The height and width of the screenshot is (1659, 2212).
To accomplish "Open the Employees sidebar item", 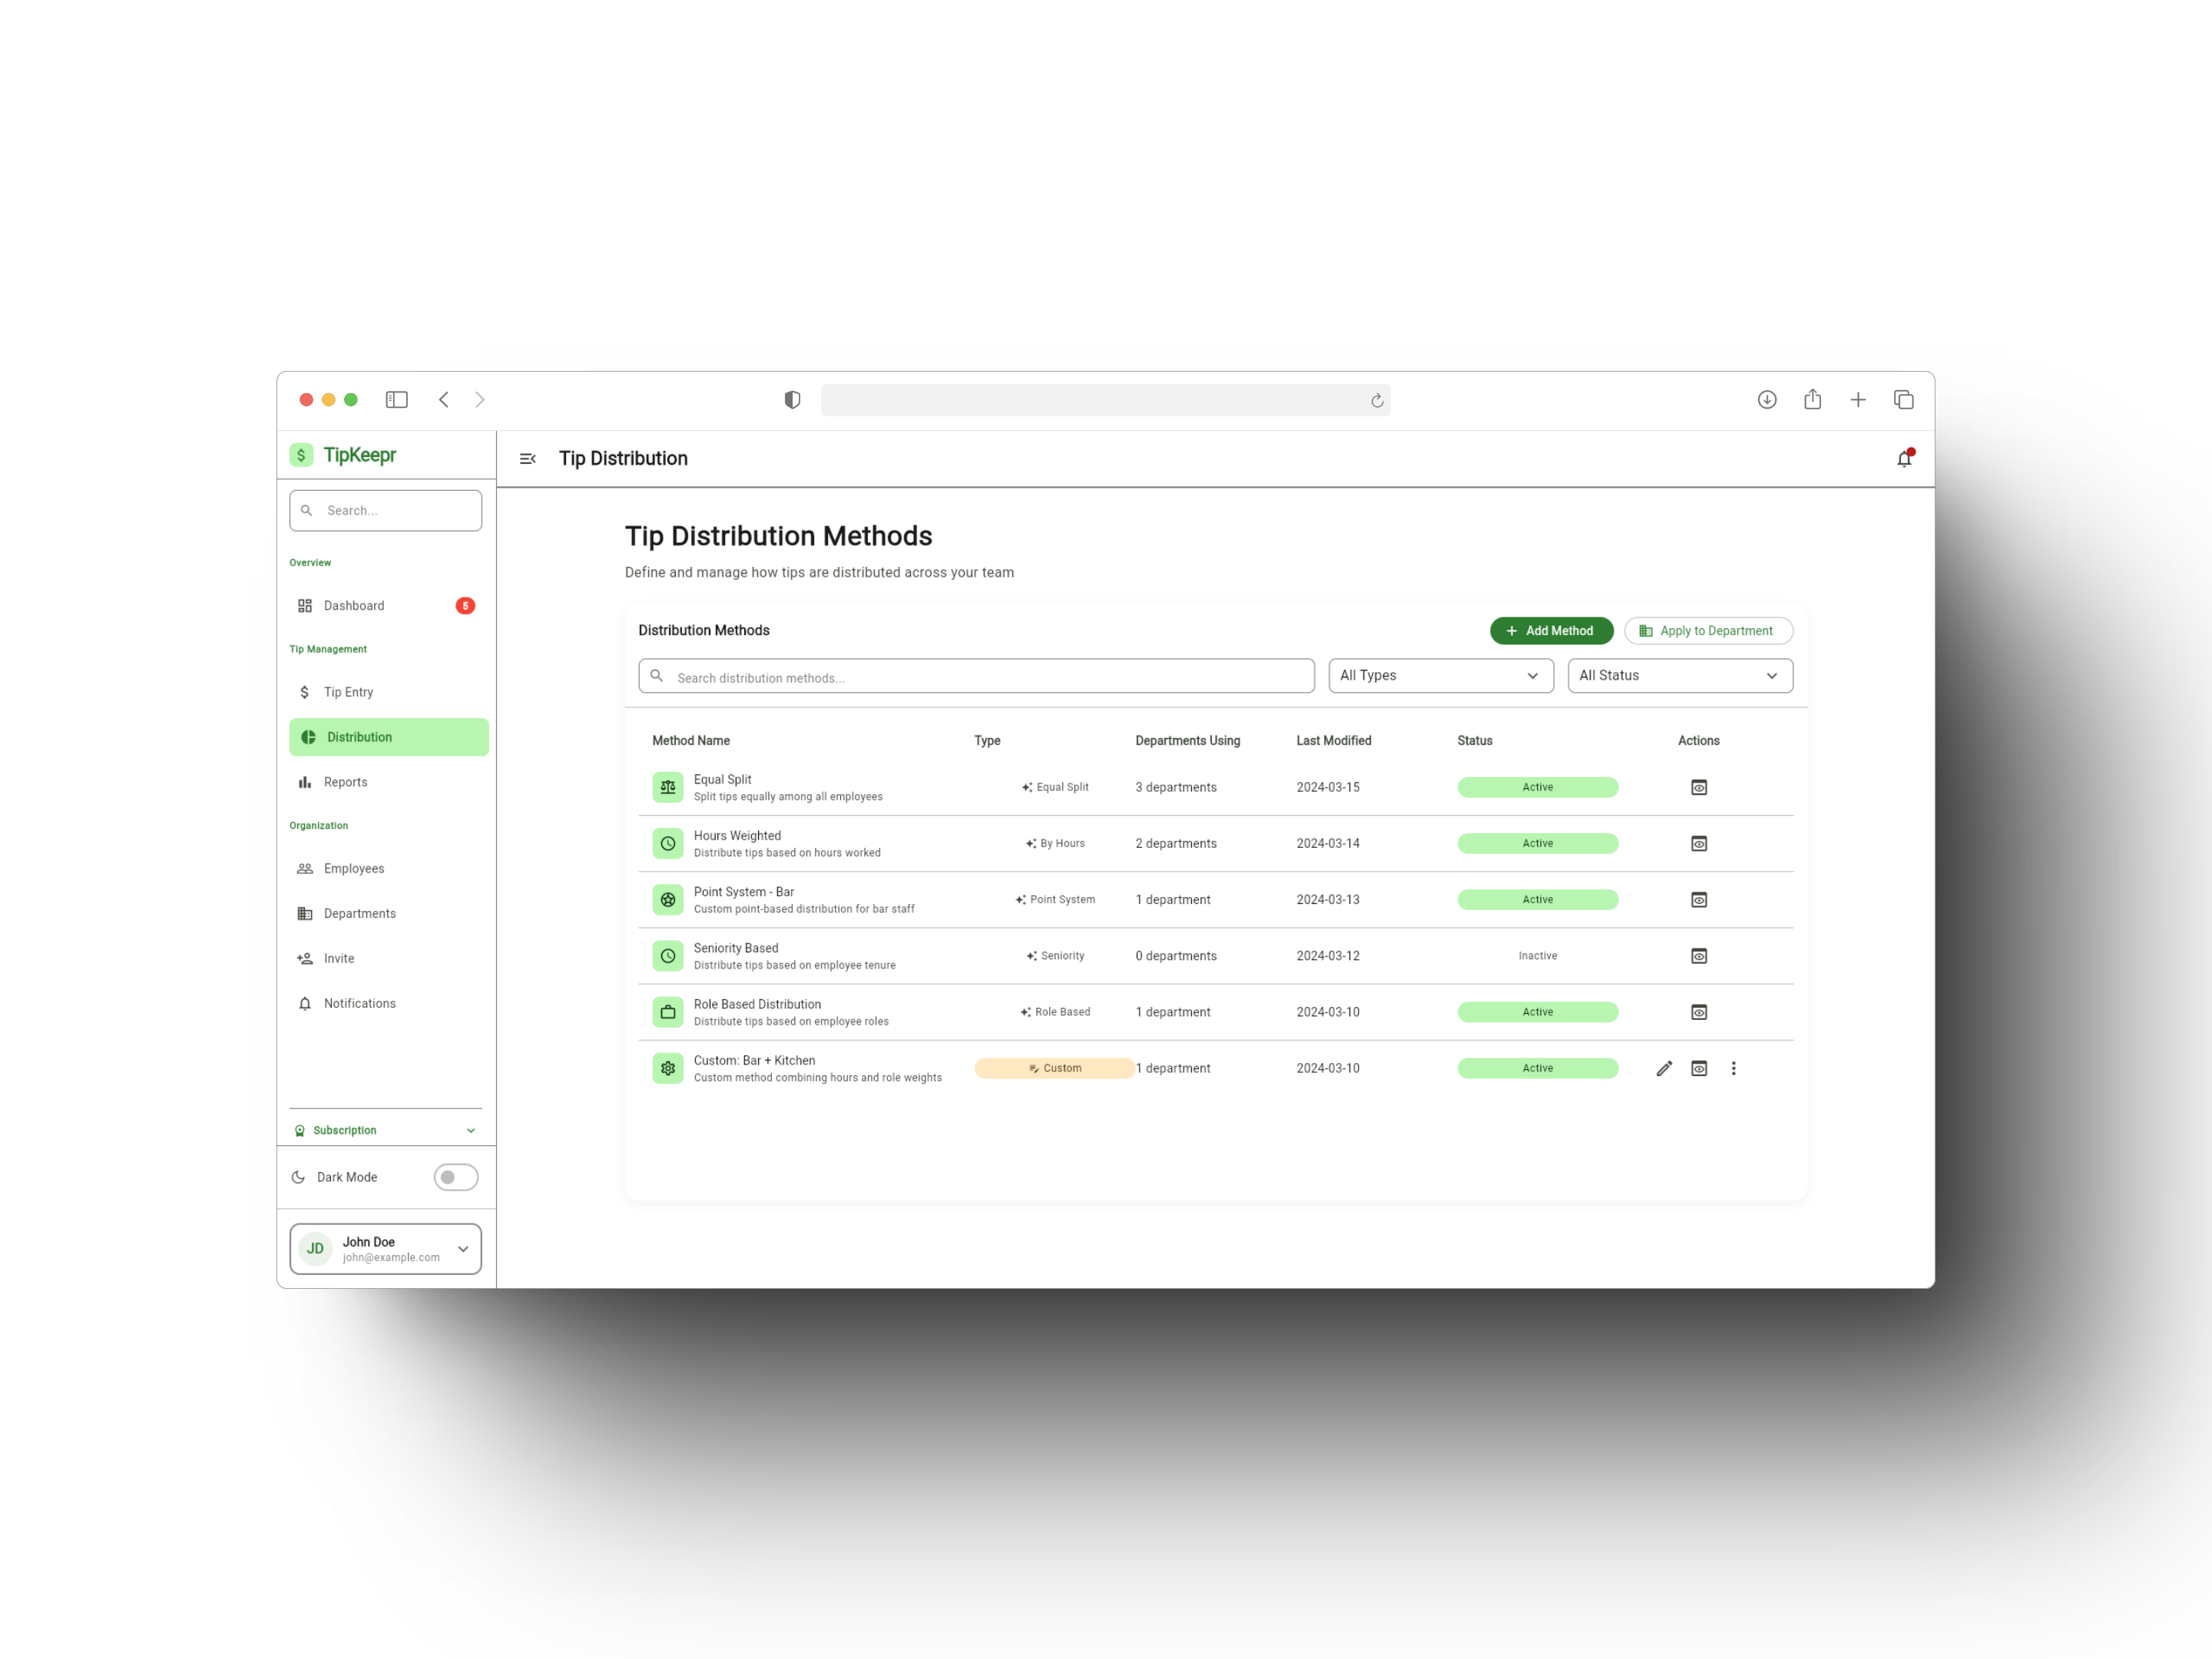I will (x=353, y=868).
